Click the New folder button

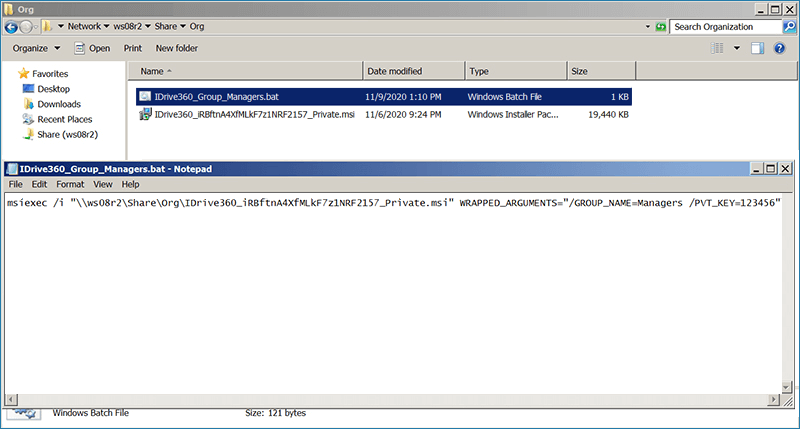[177, 48]
